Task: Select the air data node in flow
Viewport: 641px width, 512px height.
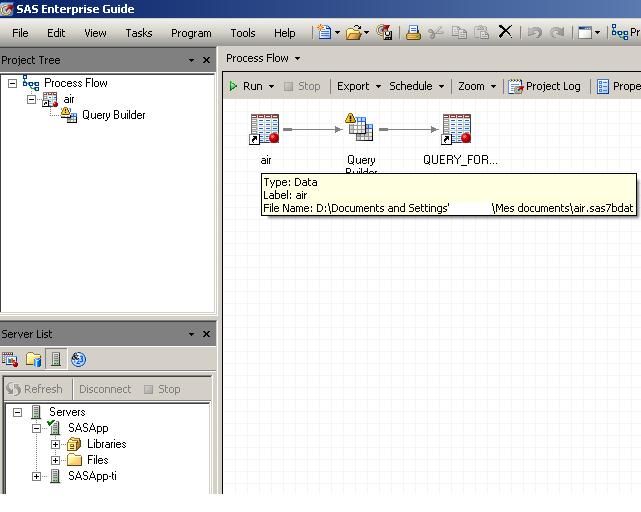Action: 265,129
